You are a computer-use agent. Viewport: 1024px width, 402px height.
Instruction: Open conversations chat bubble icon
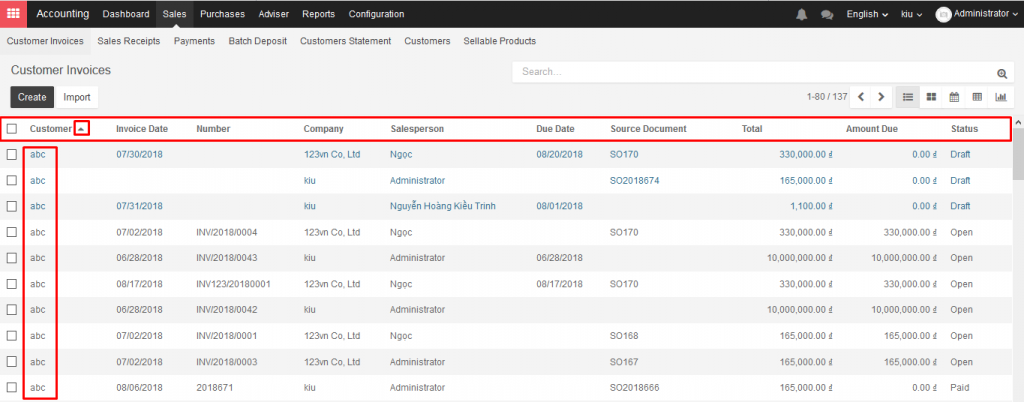[x=827, y=14]
